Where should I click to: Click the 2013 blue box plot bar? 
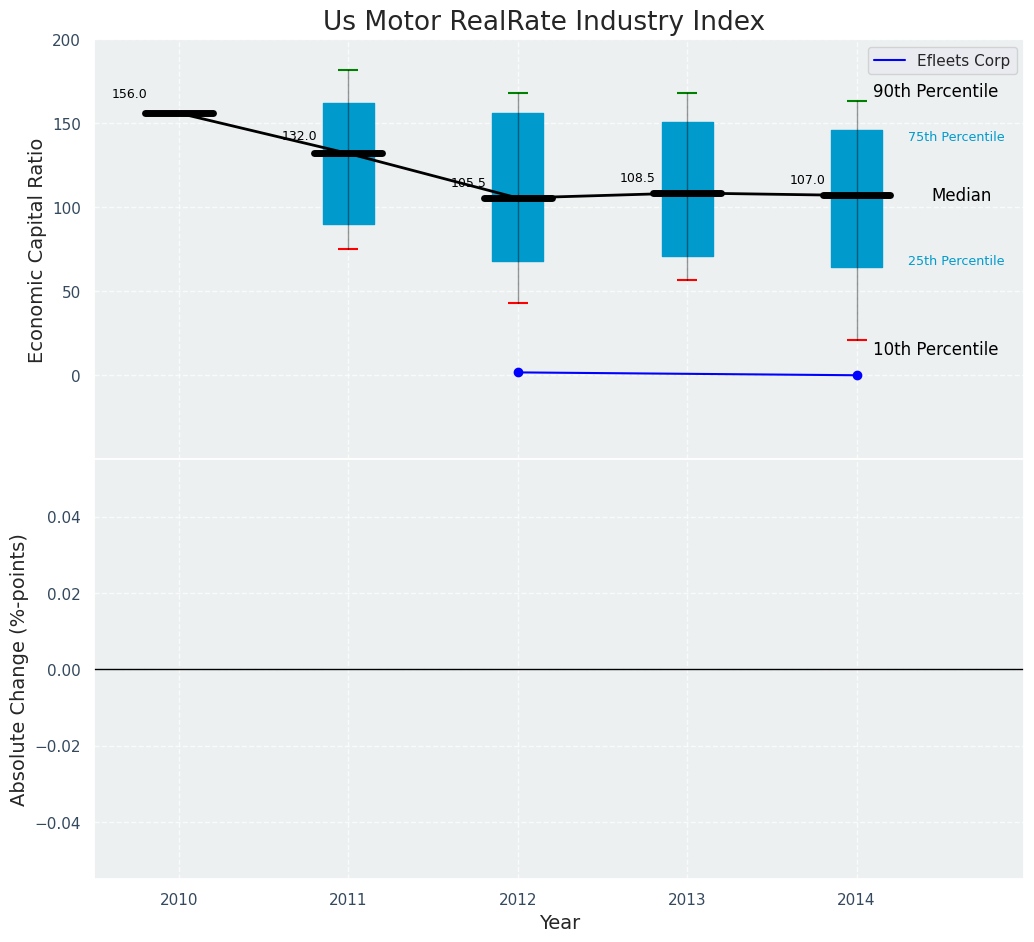[688, 189]
